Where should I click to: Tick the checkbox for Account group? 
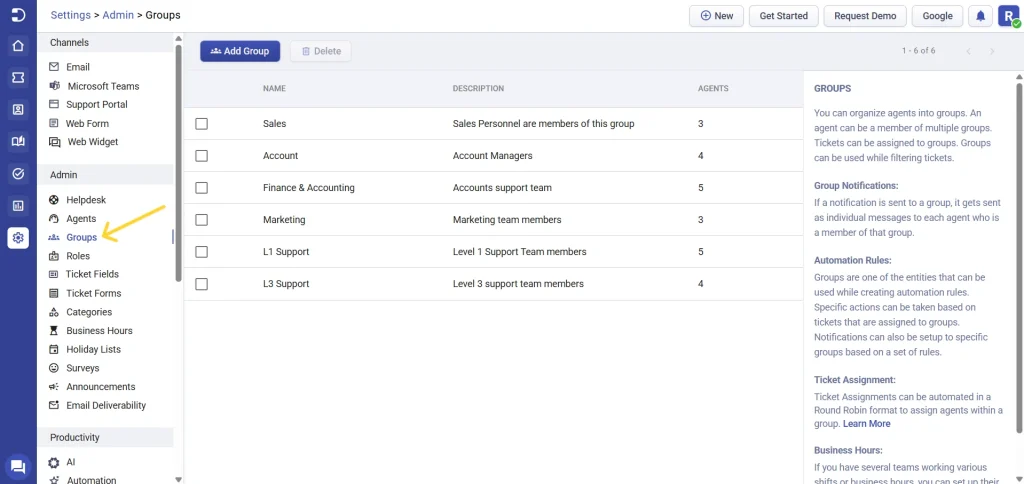point(202,155)
